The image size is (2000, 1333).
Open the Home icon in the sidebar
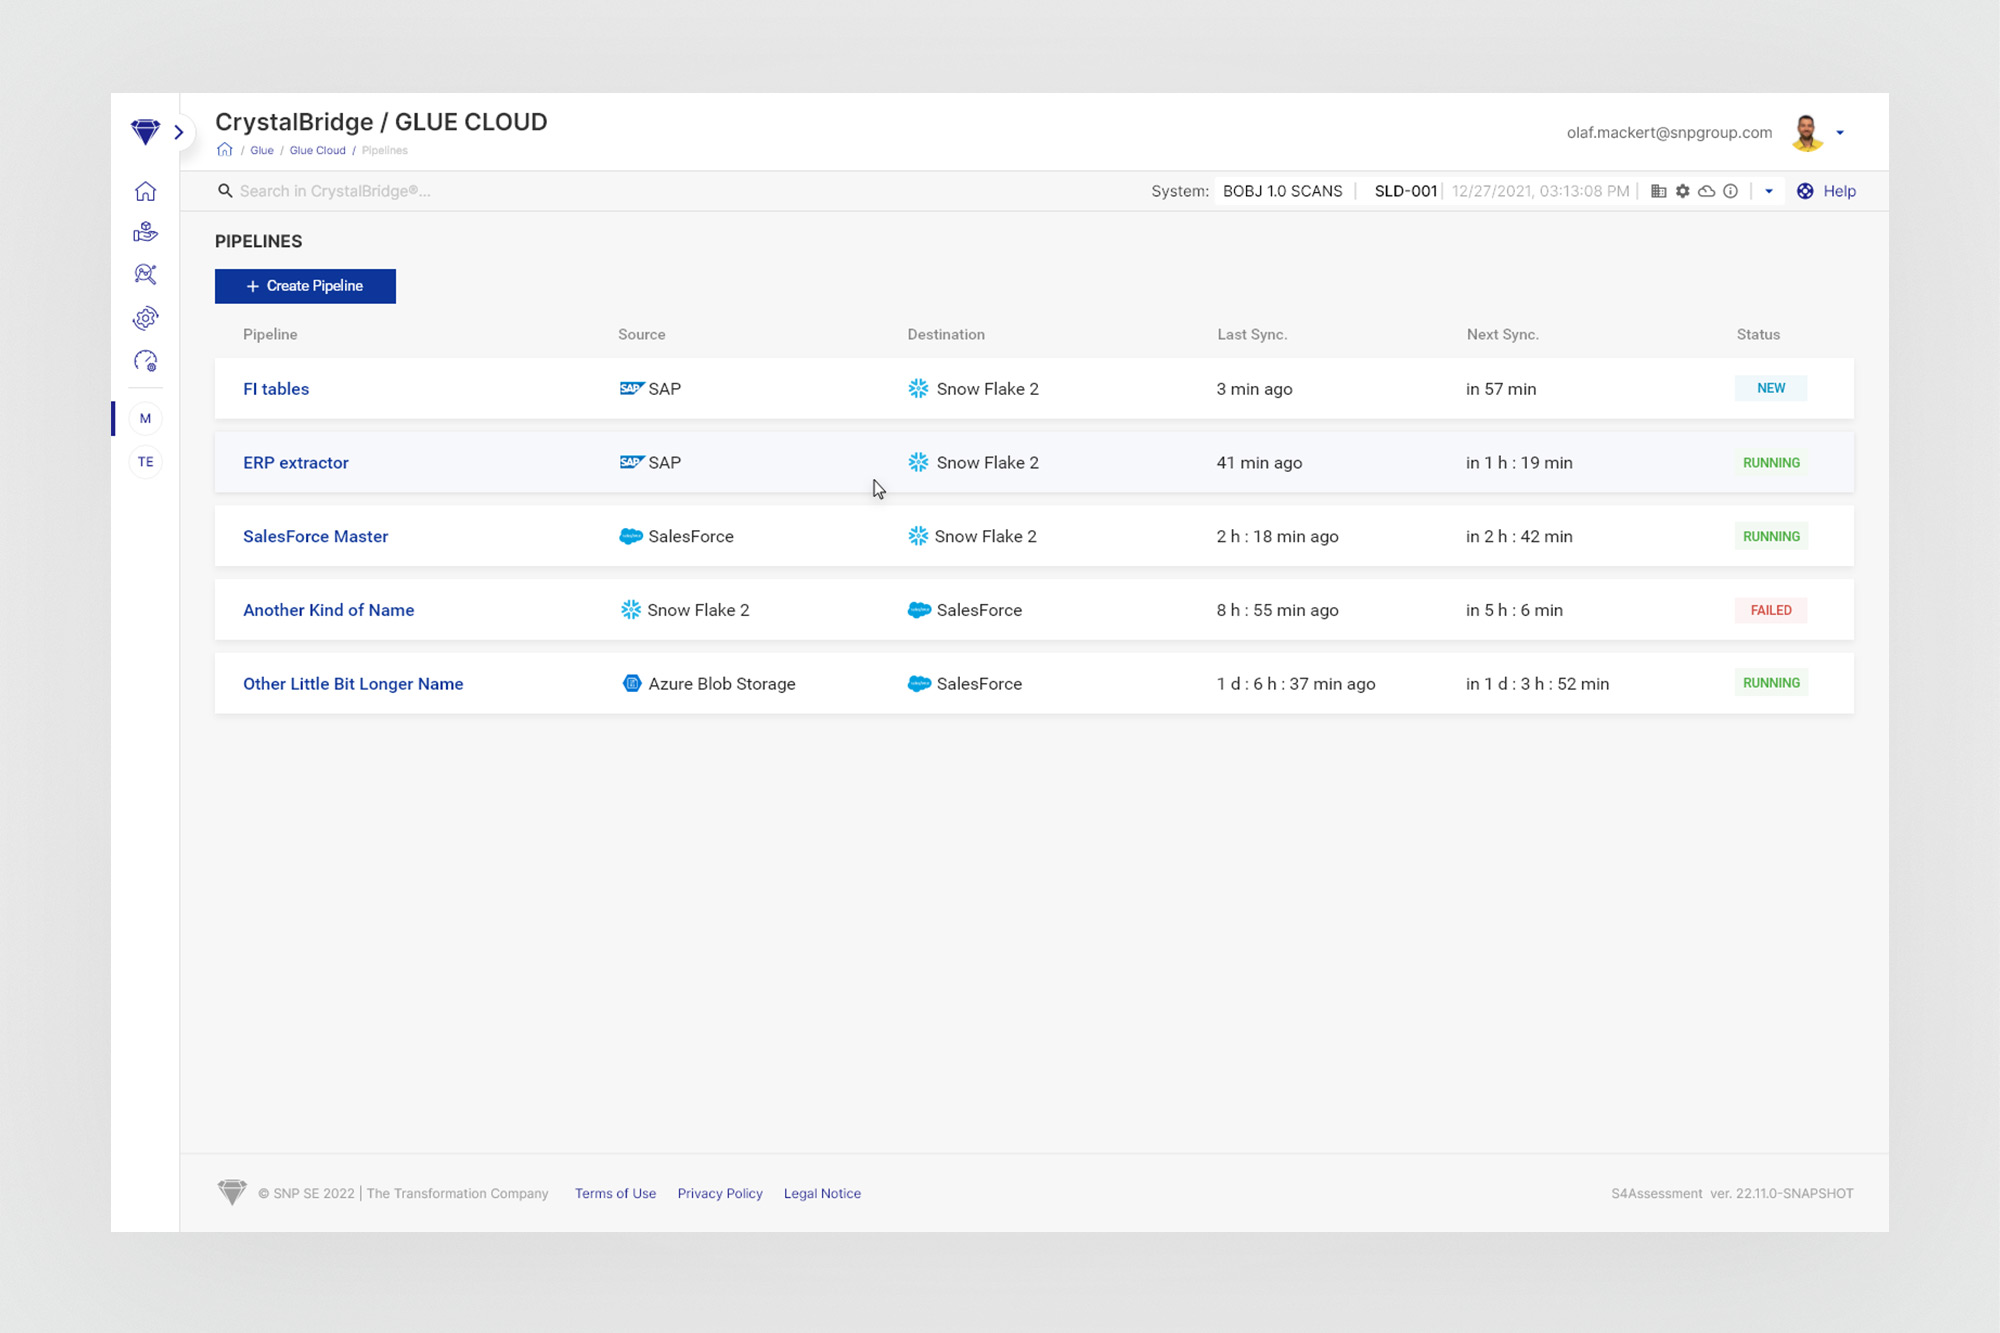[x=146, y=191]
